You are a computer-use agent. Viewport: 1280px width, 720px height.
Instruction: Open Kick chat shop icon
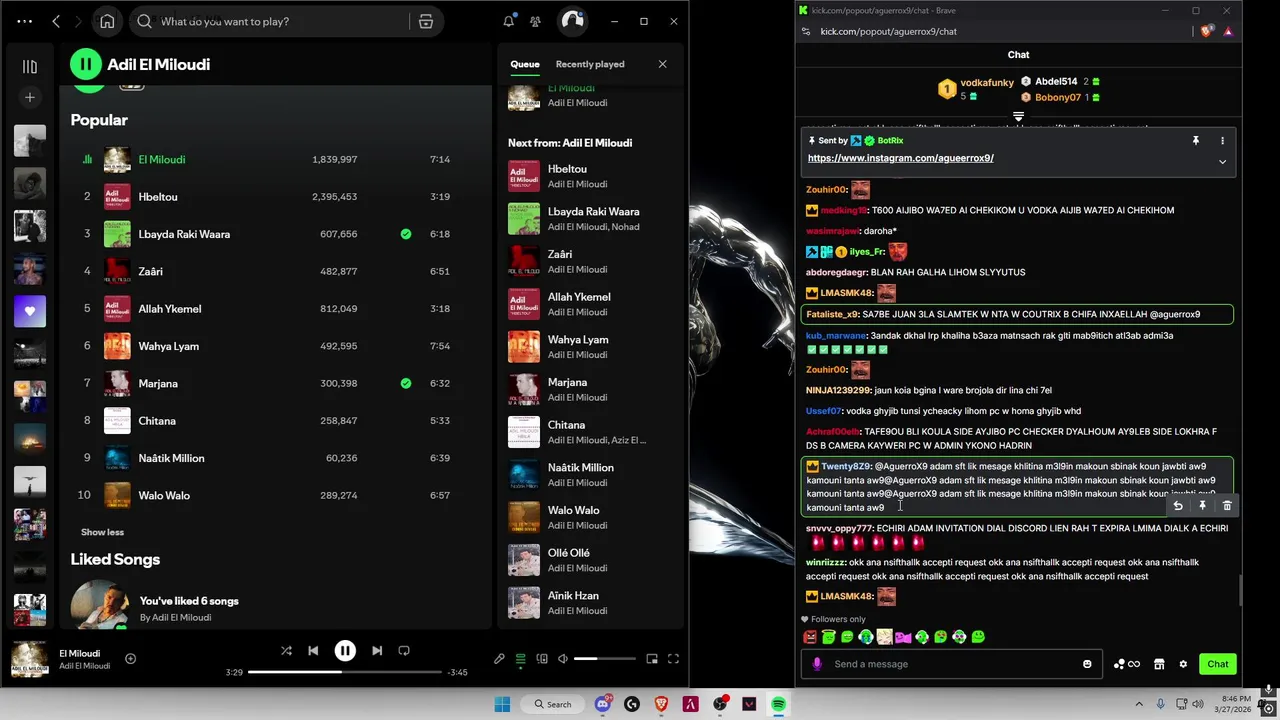point(1159,664)
